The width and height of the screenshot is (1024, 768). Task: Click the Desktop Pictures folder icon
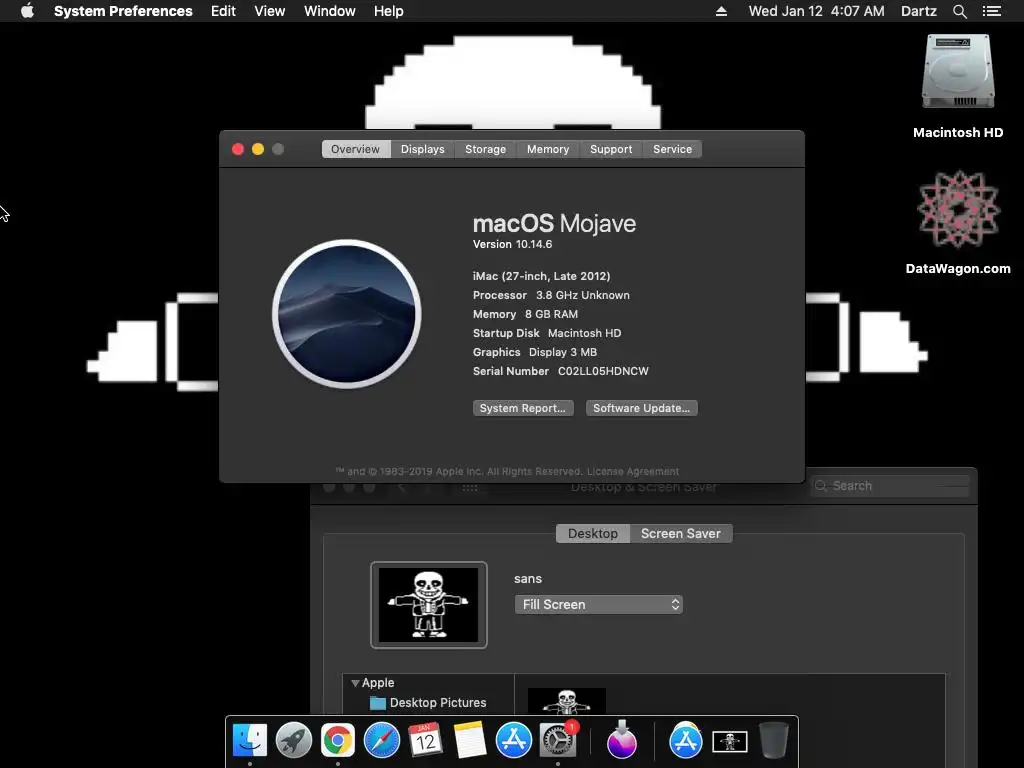click(377, 703)
